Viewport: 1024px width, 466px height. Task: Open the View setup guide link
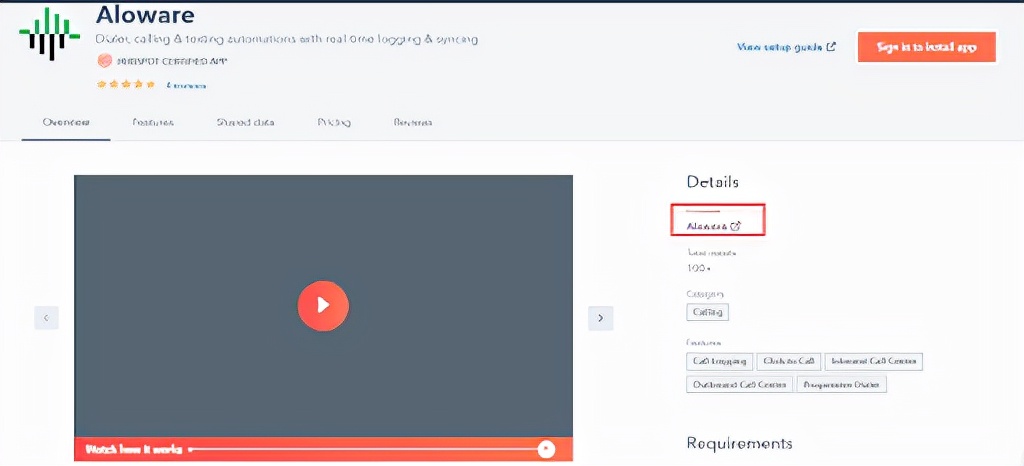[x=786, y=47]
